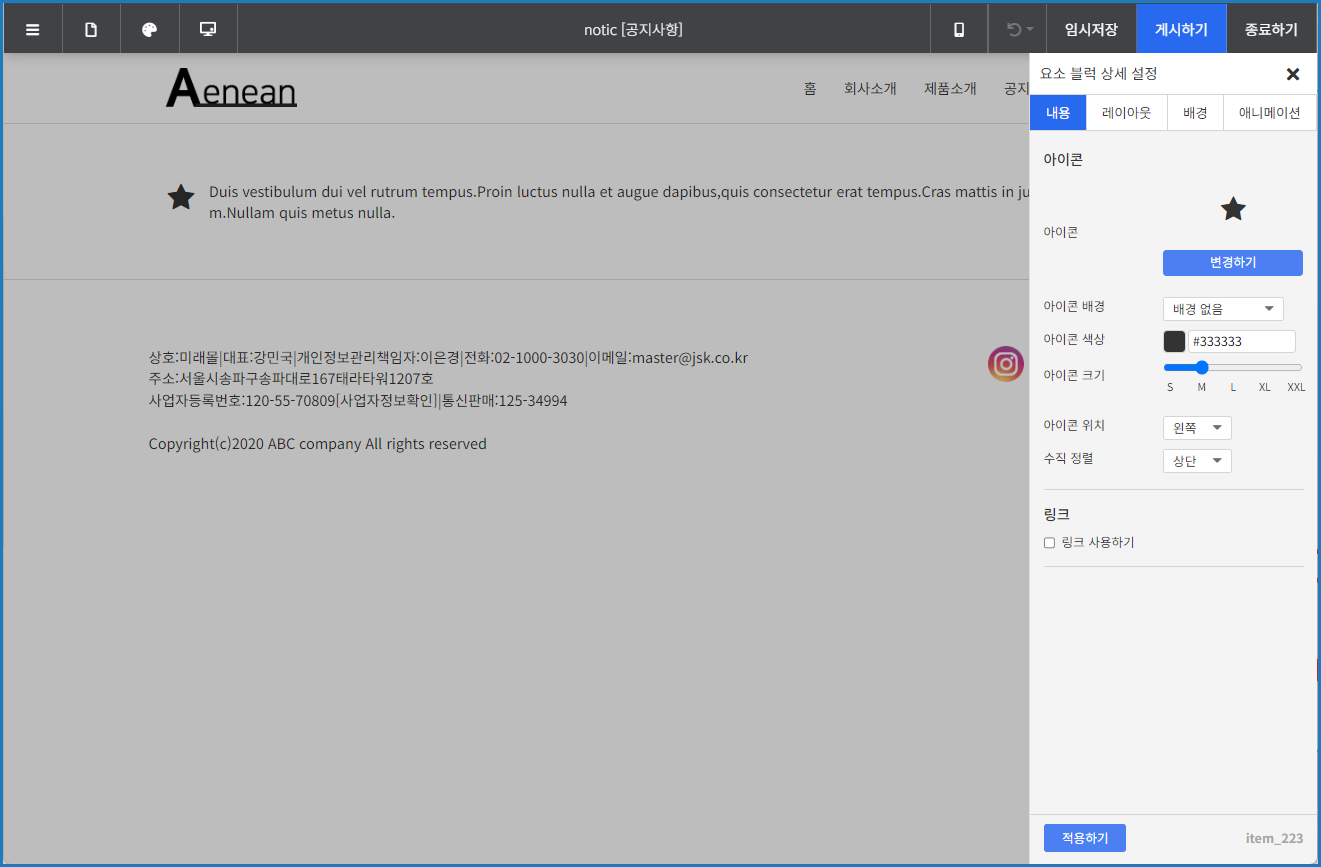Click the 게시하기 publish button
Viewport: 1321px width, 867px height.
[1181, 28]
